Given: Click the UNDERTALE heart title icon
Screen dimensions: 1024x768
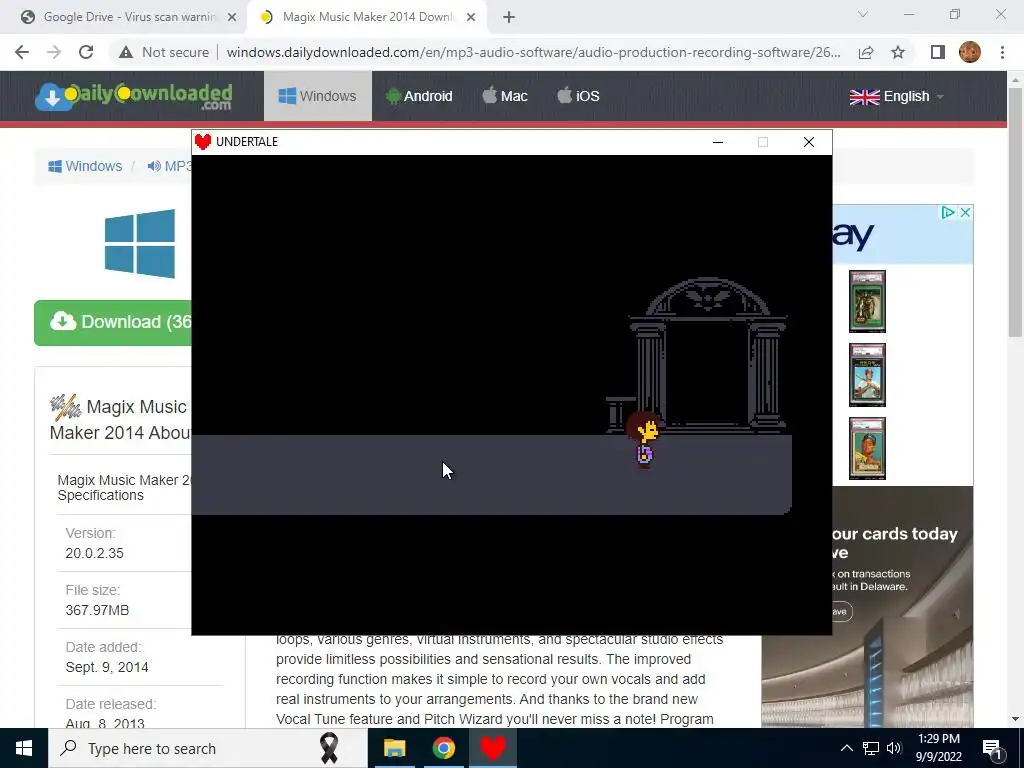Looking at the screenshot, I should point(203,142).
